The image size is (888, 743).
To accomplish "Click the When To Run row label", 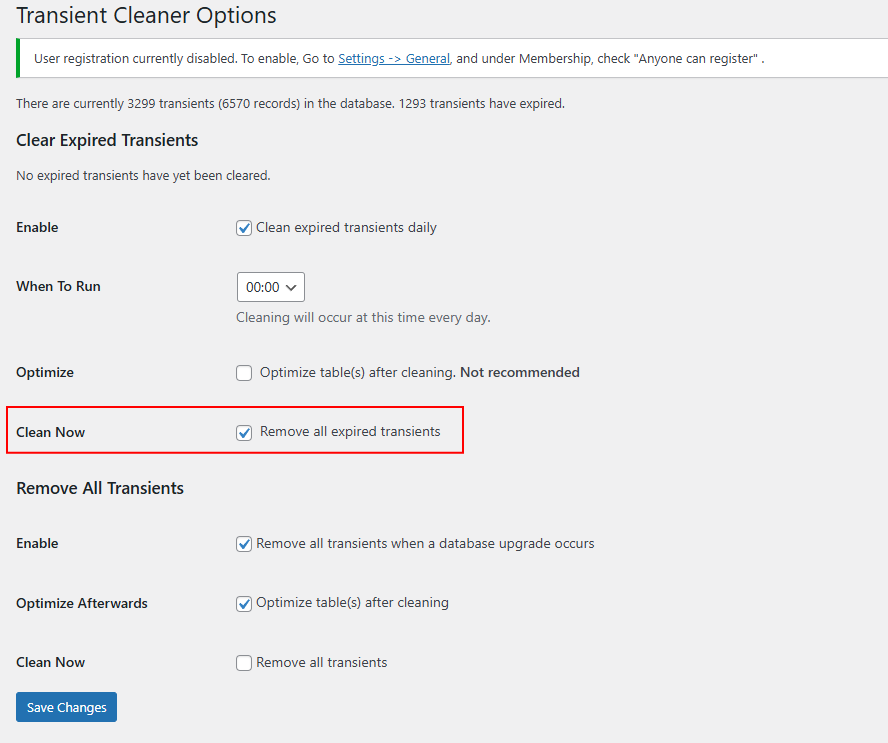I will tap(58, 286).
